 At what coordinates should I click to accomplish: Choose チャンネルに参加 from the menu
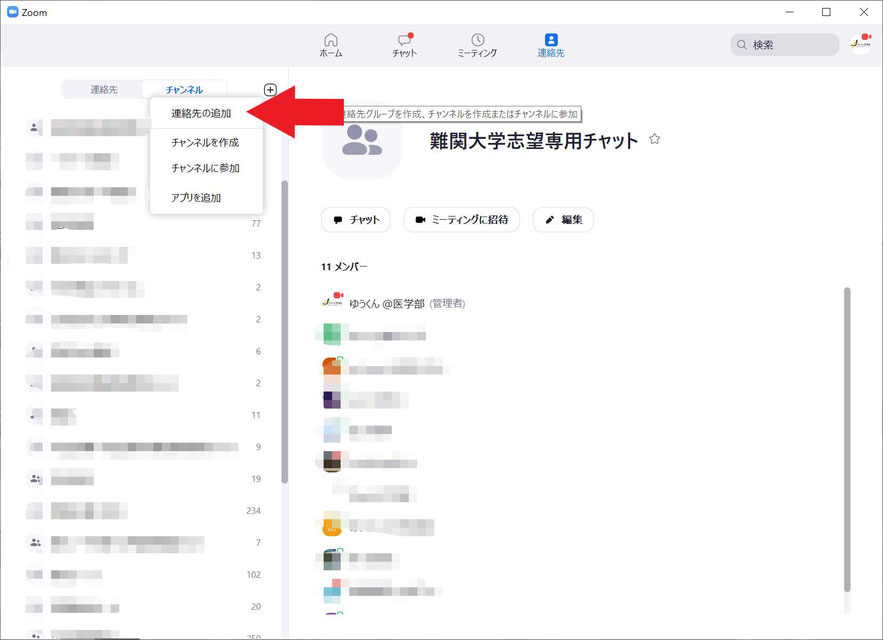[x=205, y=168]
